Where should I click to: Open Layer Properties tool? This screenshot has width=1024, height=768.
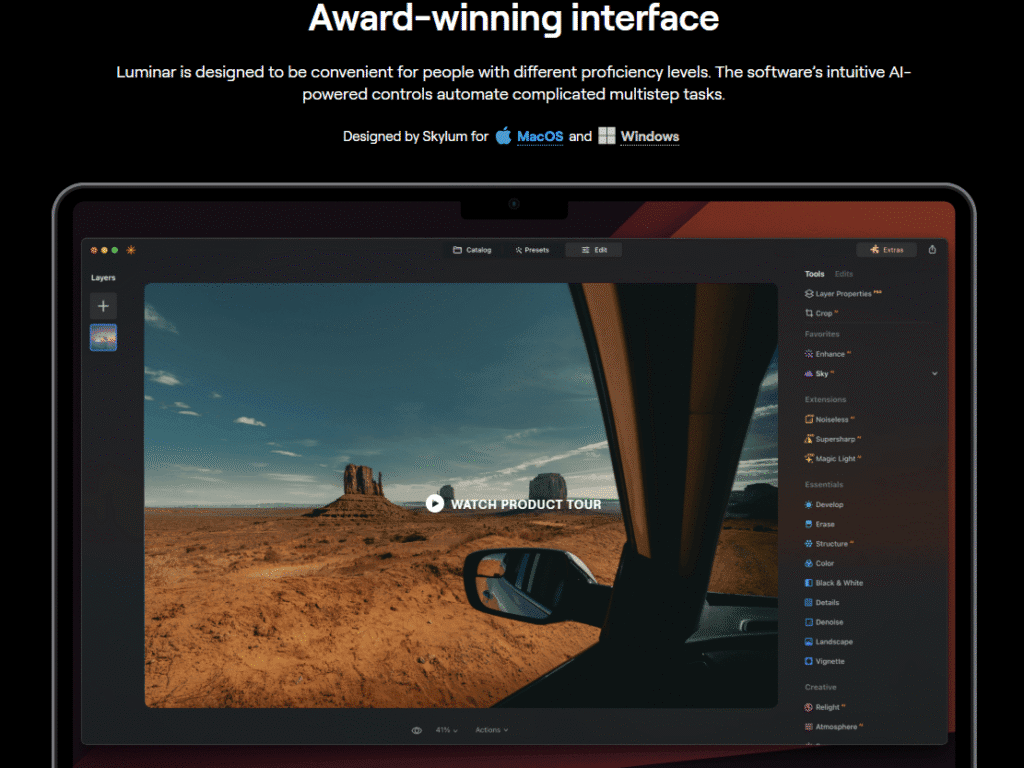point(843,294)
